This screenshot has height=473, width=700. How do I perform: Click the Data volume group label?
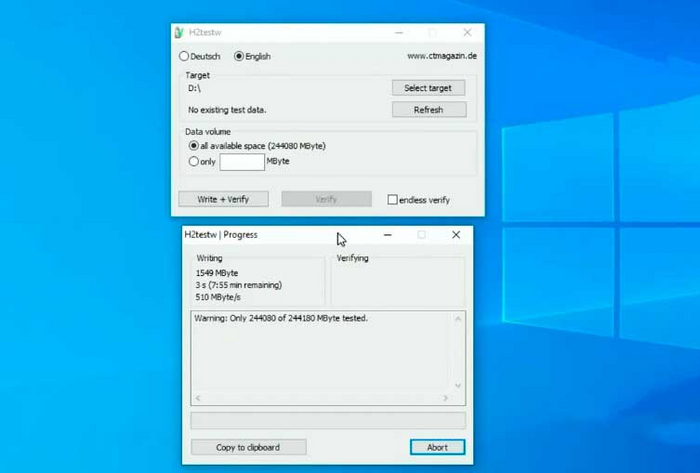pyautogui.click(x=208, y=132)
